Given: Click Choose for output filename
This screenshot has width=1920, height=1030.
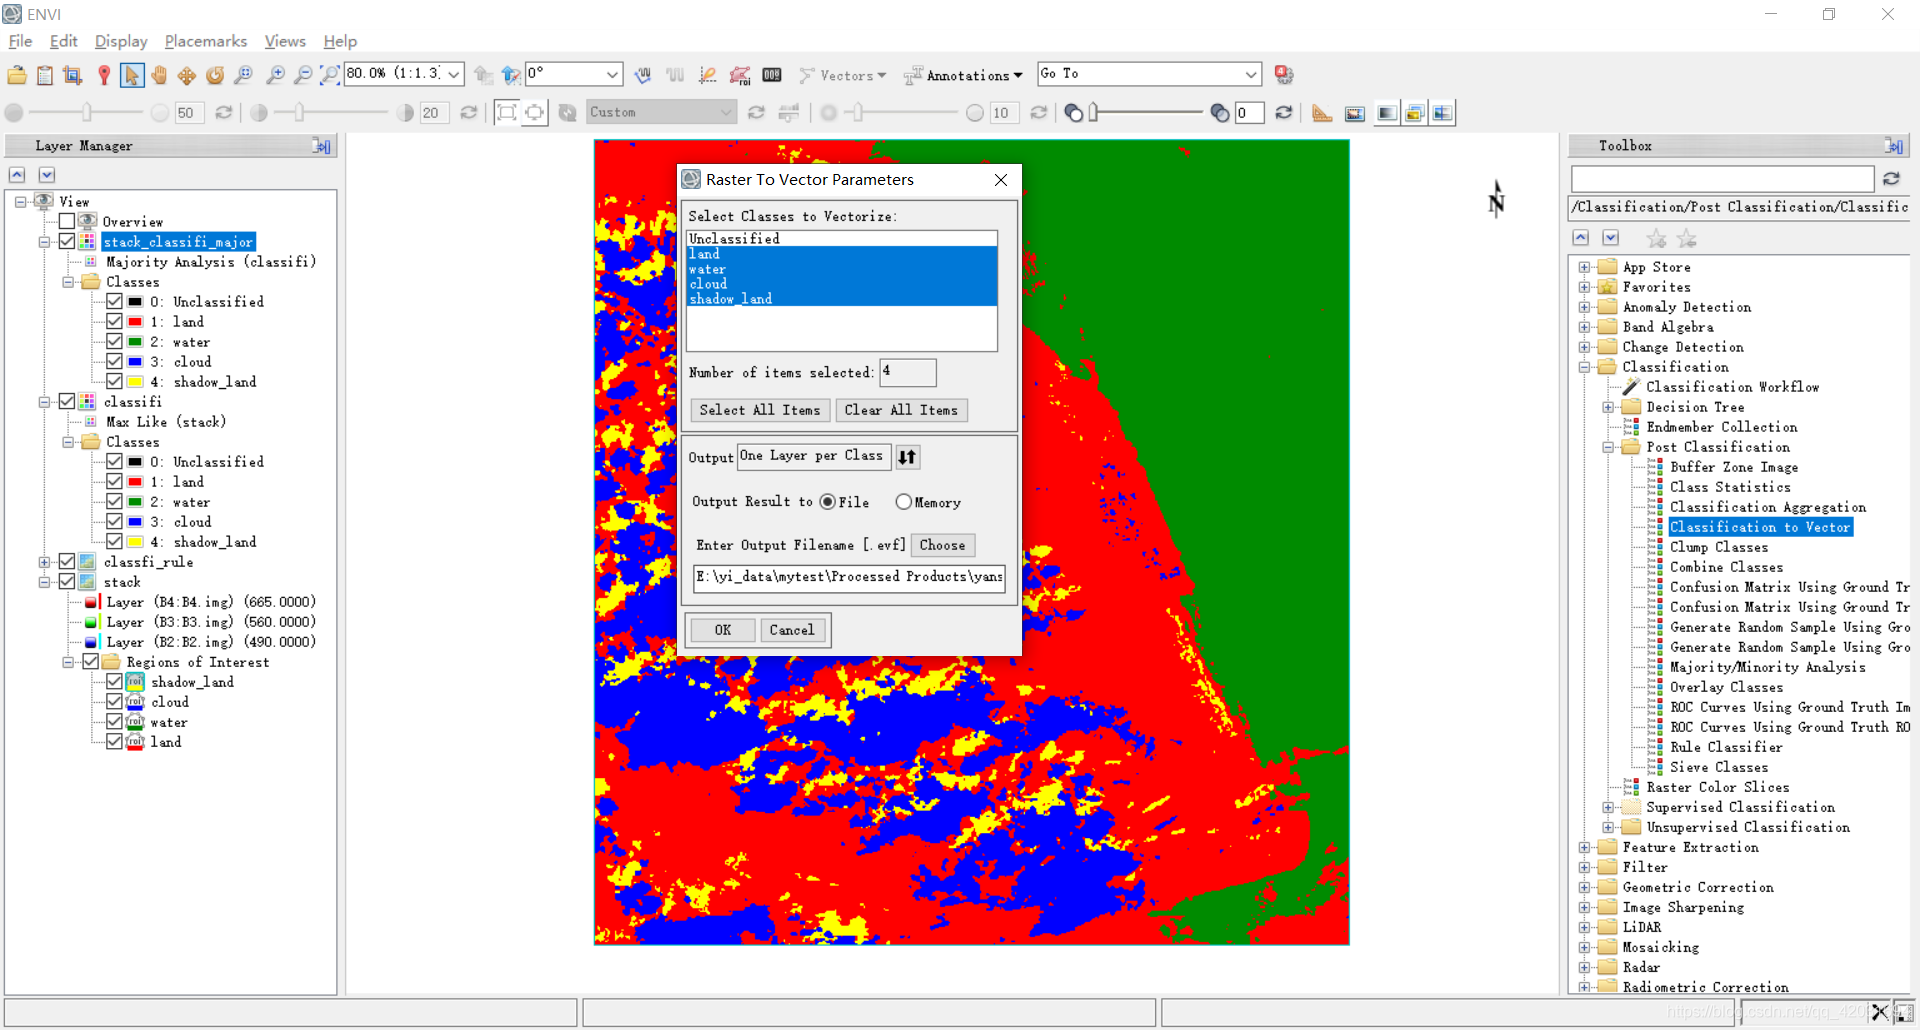Looking at the screenshot, I should [x=943, y=545].
